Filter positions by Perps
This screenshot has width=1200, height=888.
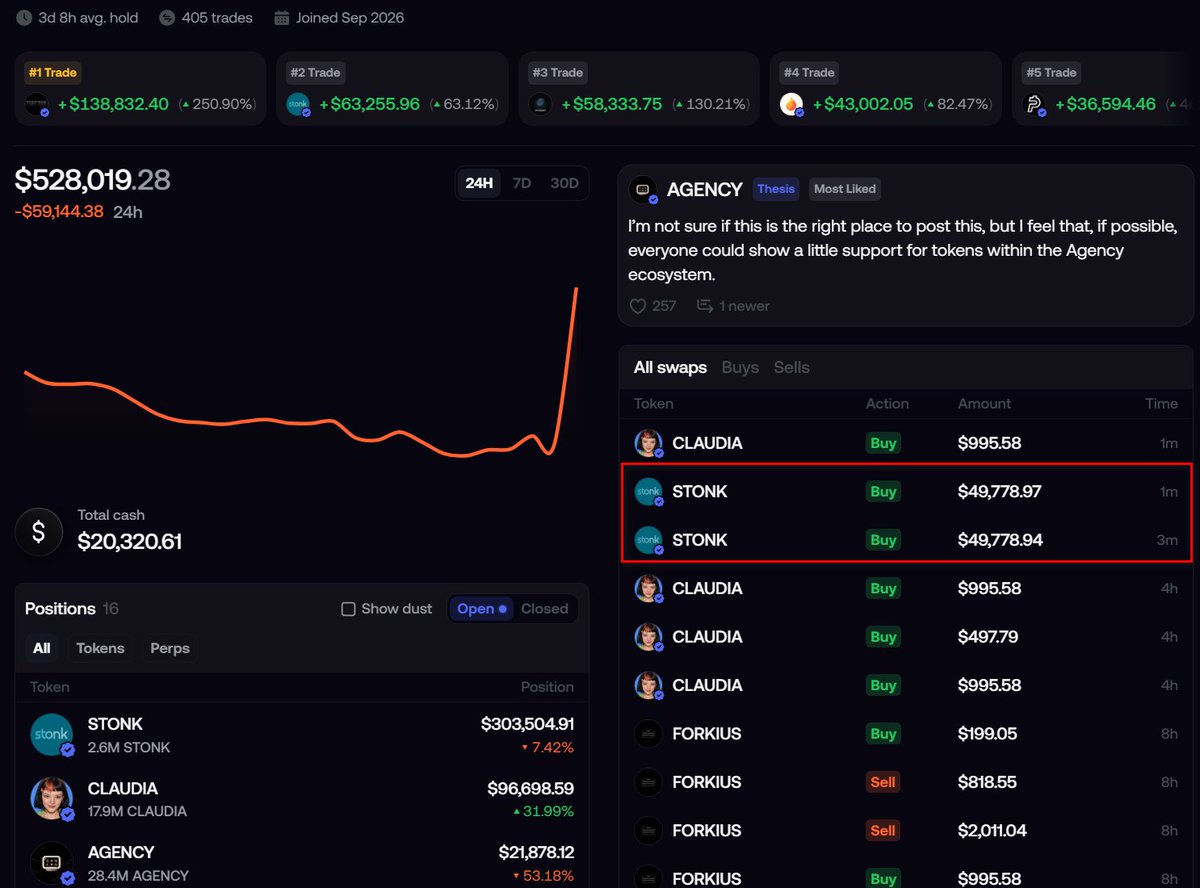(x=170, y=649)
